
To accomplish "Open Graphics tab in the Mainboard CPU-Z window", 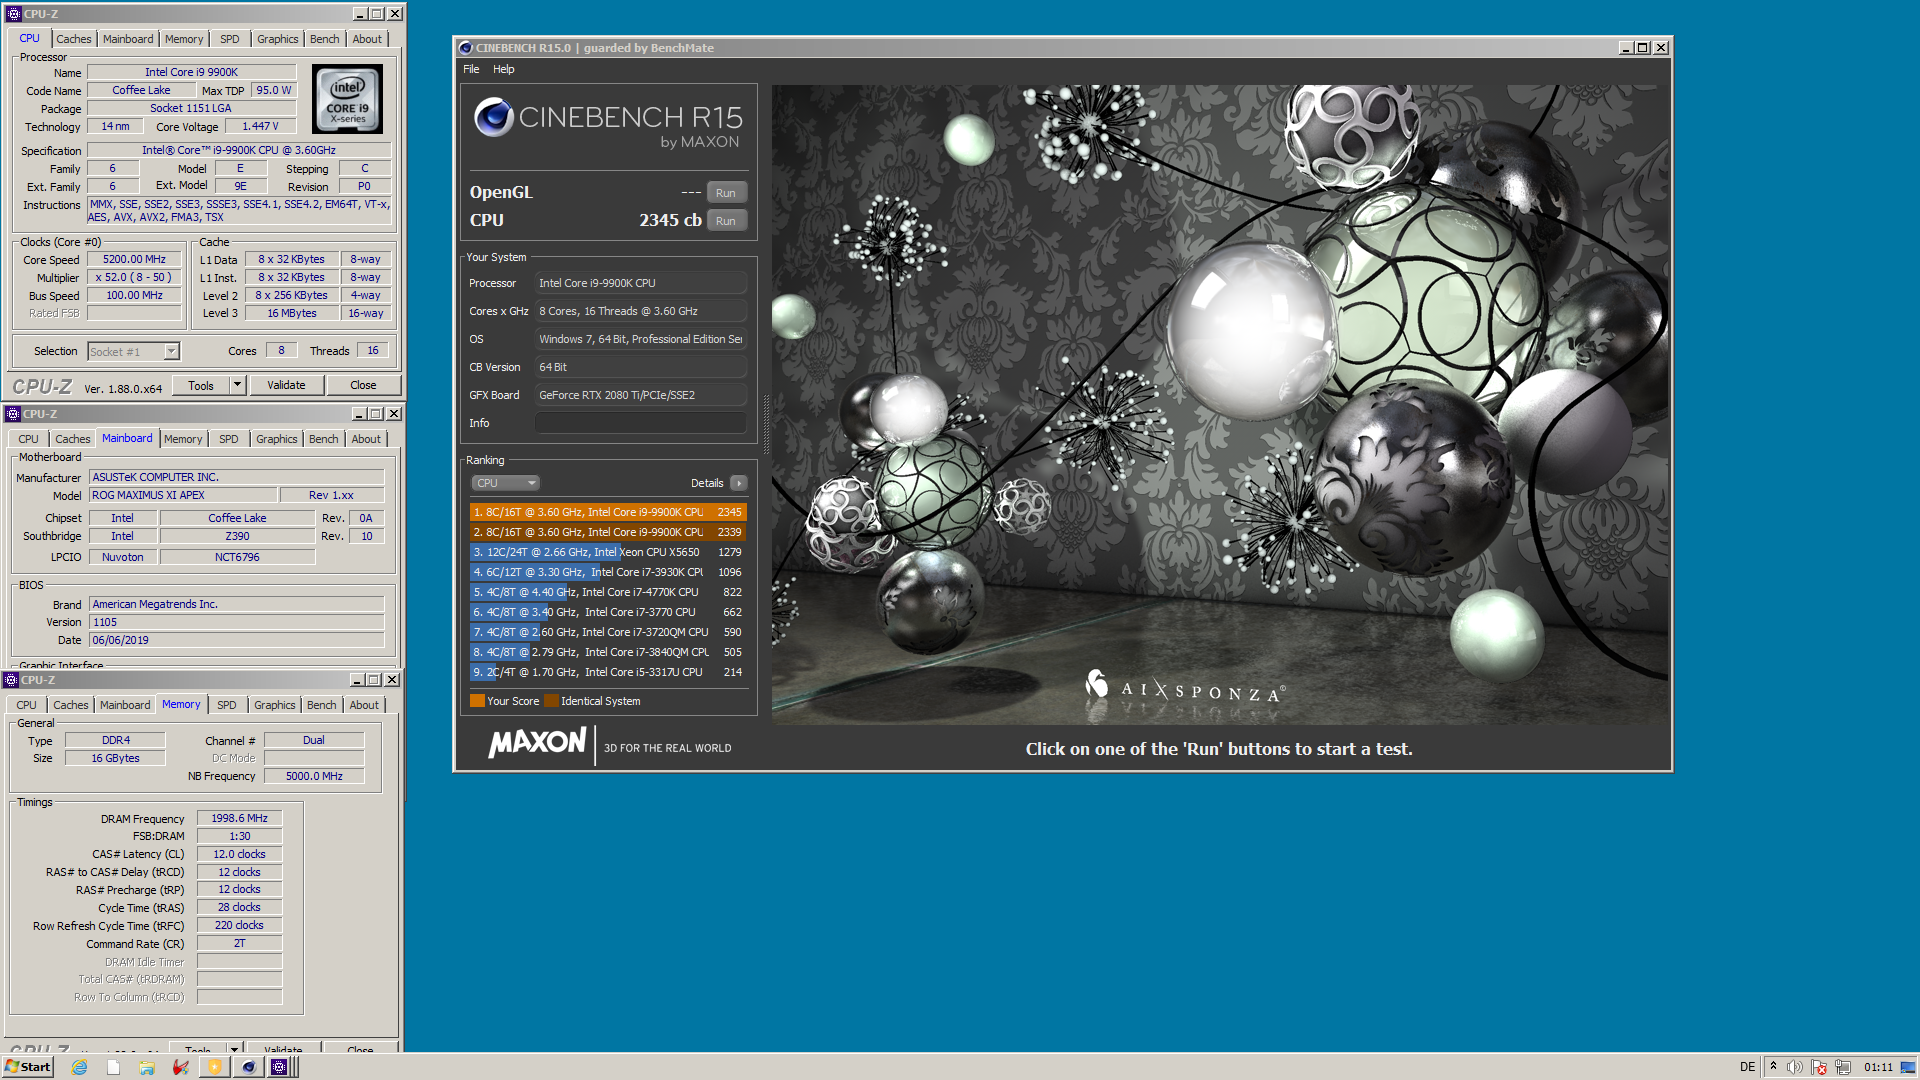I will 276,439.
